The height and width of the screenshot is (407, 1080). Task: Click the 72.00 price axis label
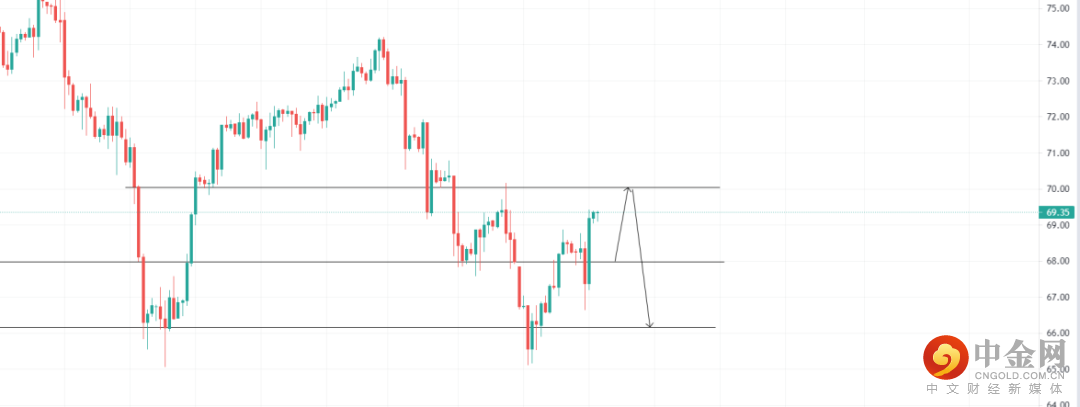pyautogui.click(x=1059, y=117)
